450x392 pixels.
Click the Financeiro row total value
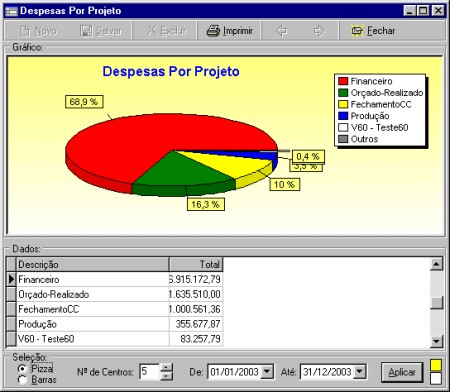point(196,279)
